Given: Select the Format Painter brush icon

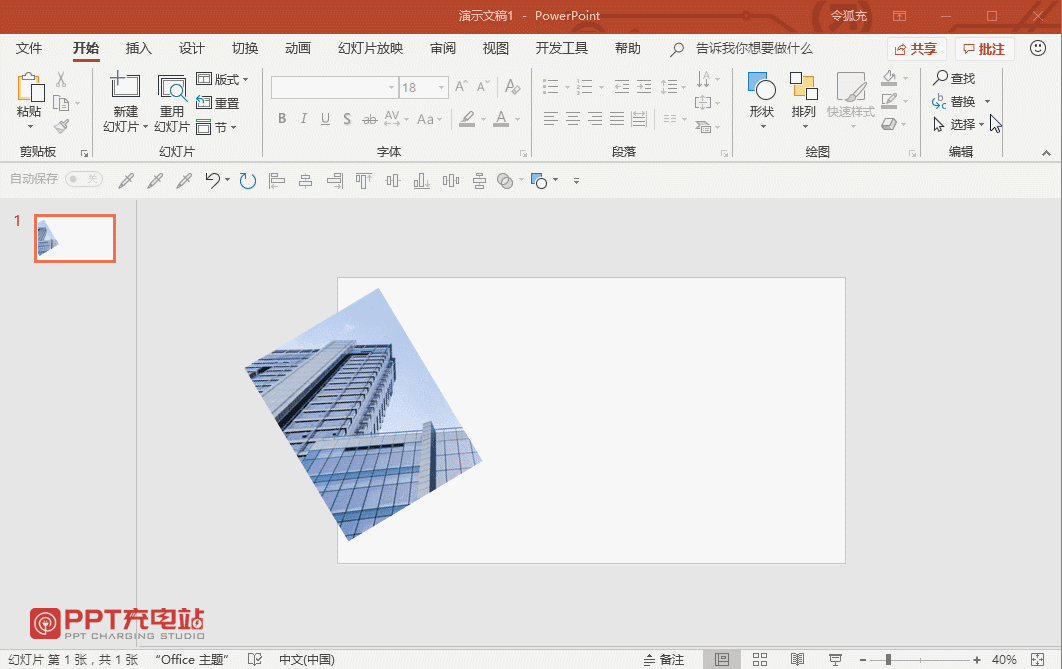Looking at the screenshot, I should tap(62, 127).
